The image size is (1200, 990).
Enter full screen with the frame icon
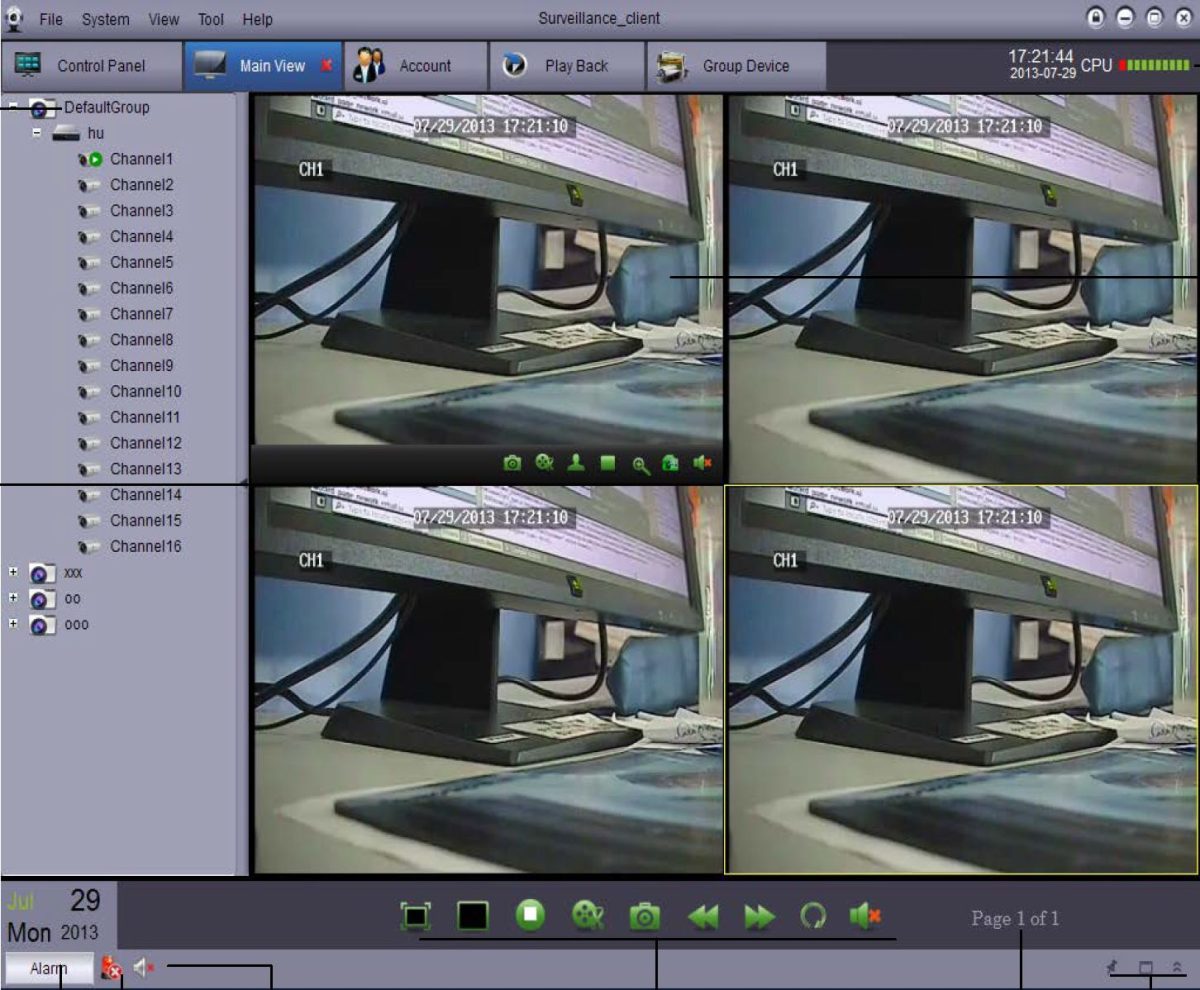[x=418, y=914]
